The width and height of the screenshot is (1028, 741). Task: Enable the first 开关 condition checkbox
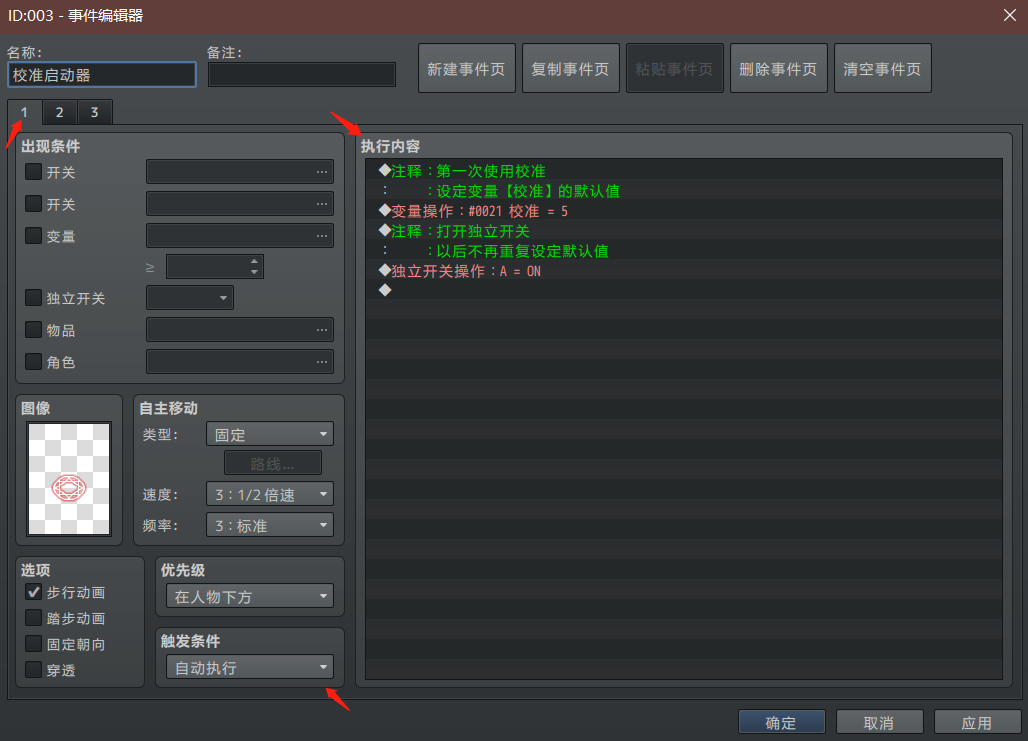pos(33,172)
